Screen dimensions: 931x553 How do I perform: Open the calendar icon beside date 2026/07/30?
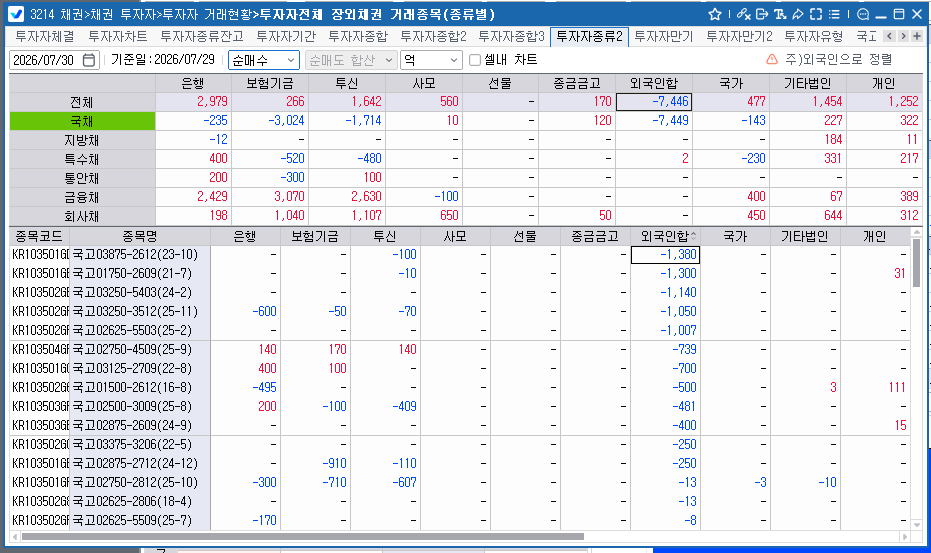coord(88,60)
